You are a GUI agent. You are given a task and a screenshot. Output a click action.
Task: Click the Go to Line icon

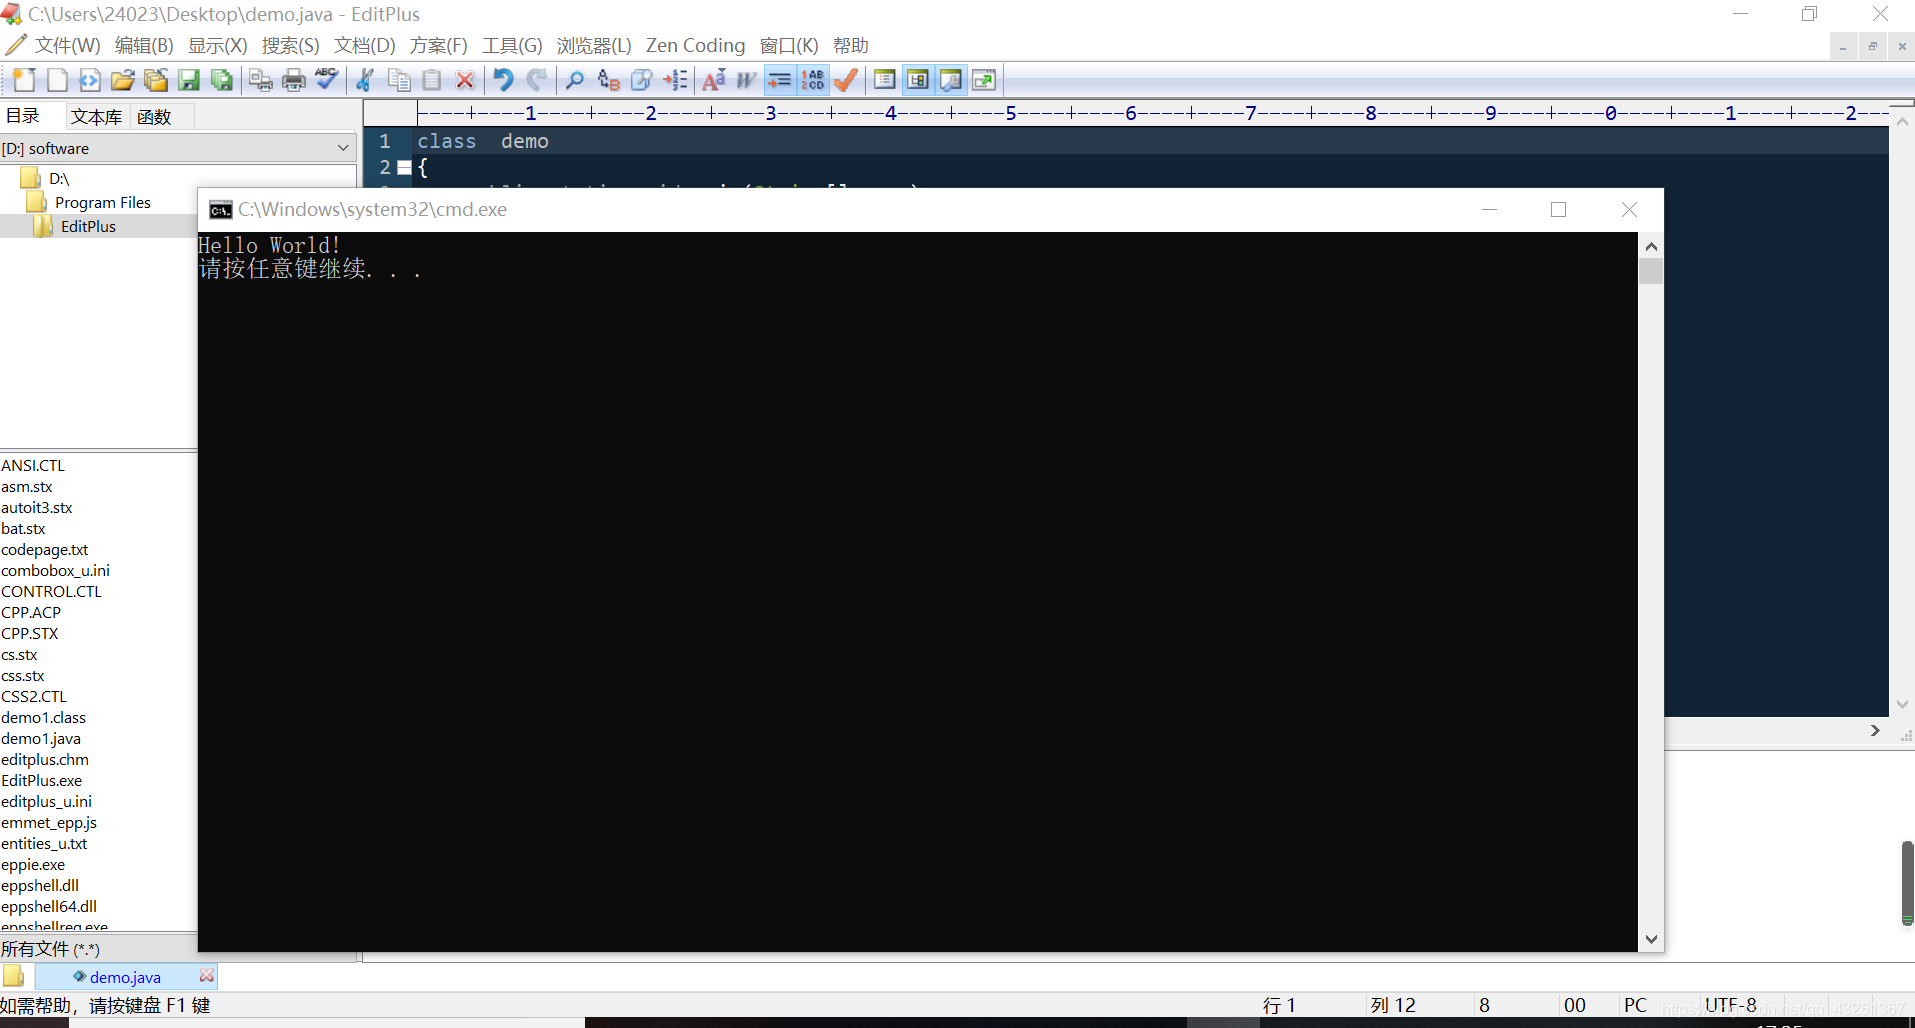point(675,80)
